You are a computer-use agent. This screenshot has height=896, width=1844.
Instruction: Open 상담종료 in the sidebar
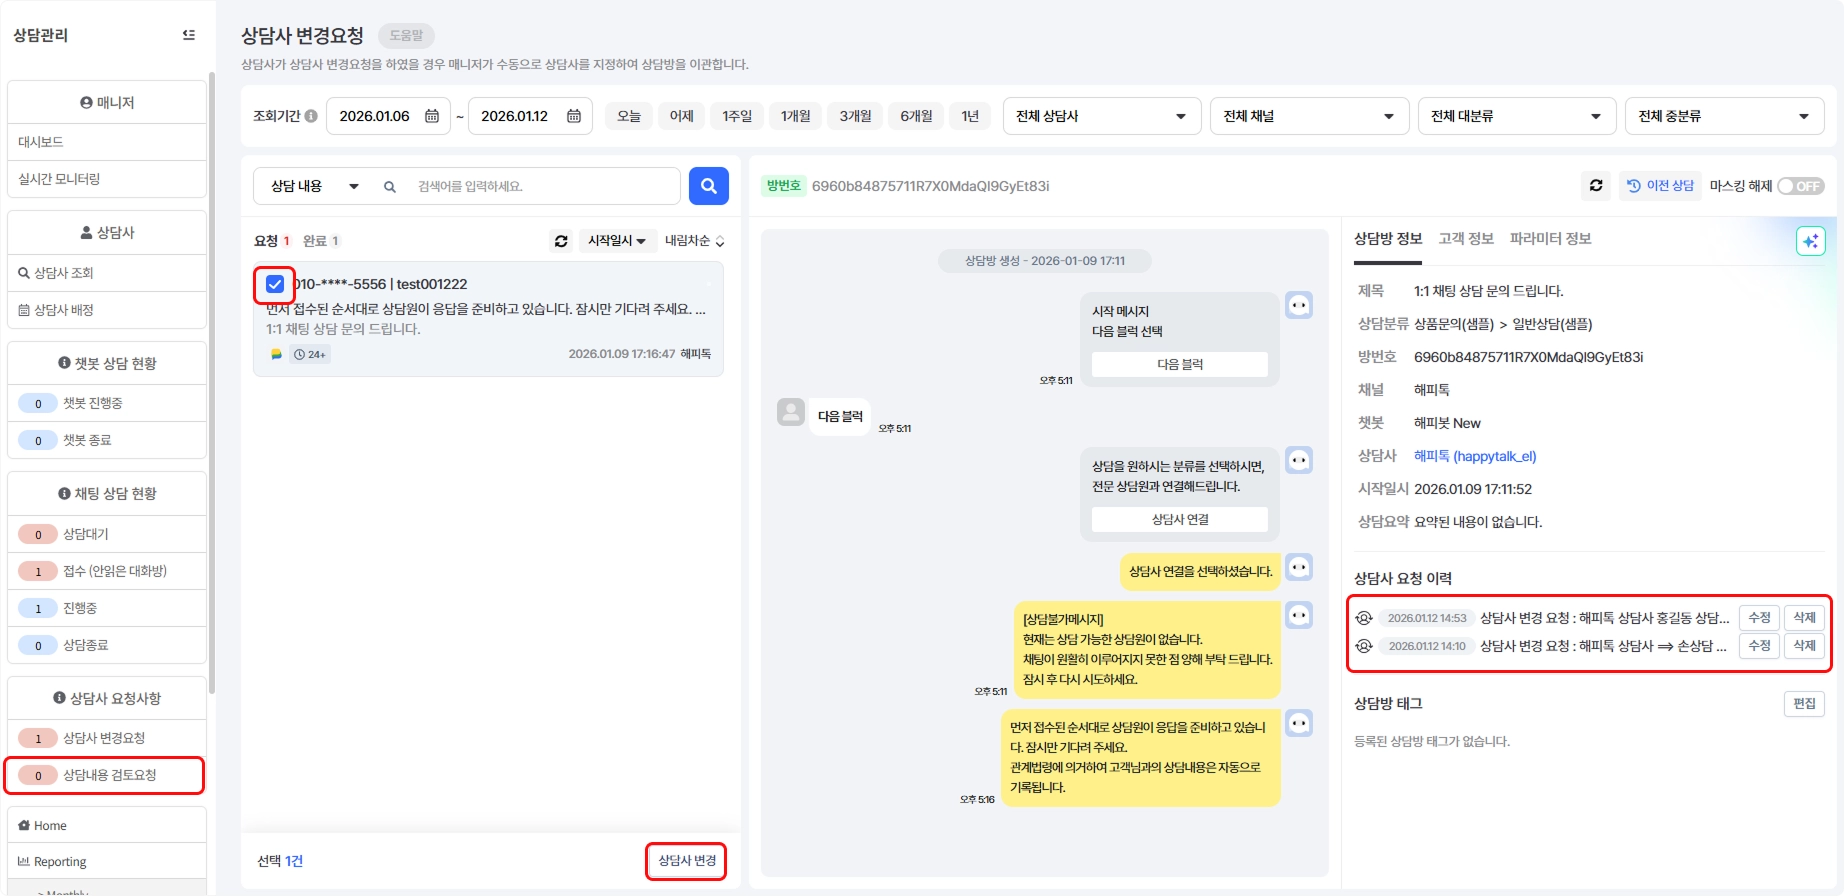point(107,645)
